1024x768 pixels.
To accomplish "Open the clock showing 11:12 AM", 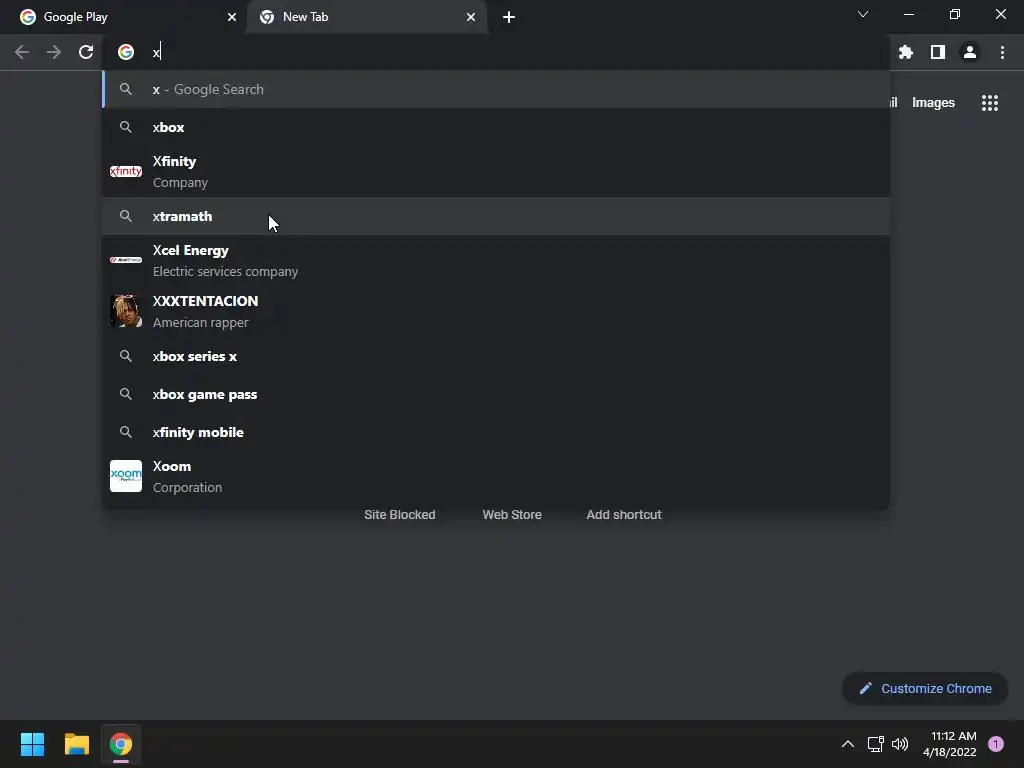I will (x=950, y=744).
